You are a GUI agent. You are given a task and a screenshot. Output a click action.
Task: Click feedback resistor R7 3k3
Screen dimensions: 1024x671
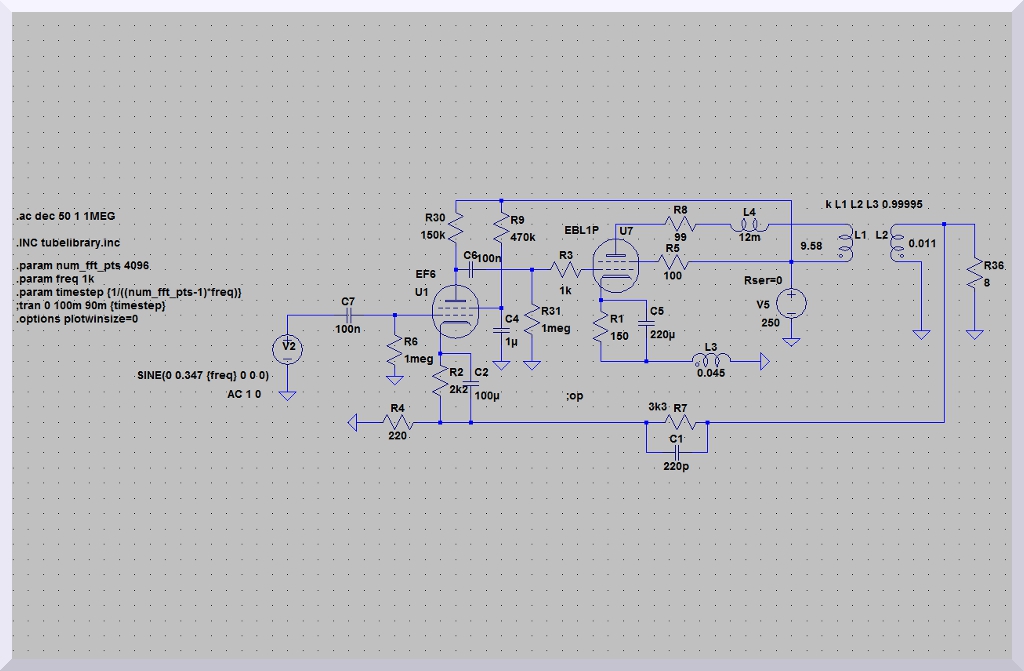point(679,422)
